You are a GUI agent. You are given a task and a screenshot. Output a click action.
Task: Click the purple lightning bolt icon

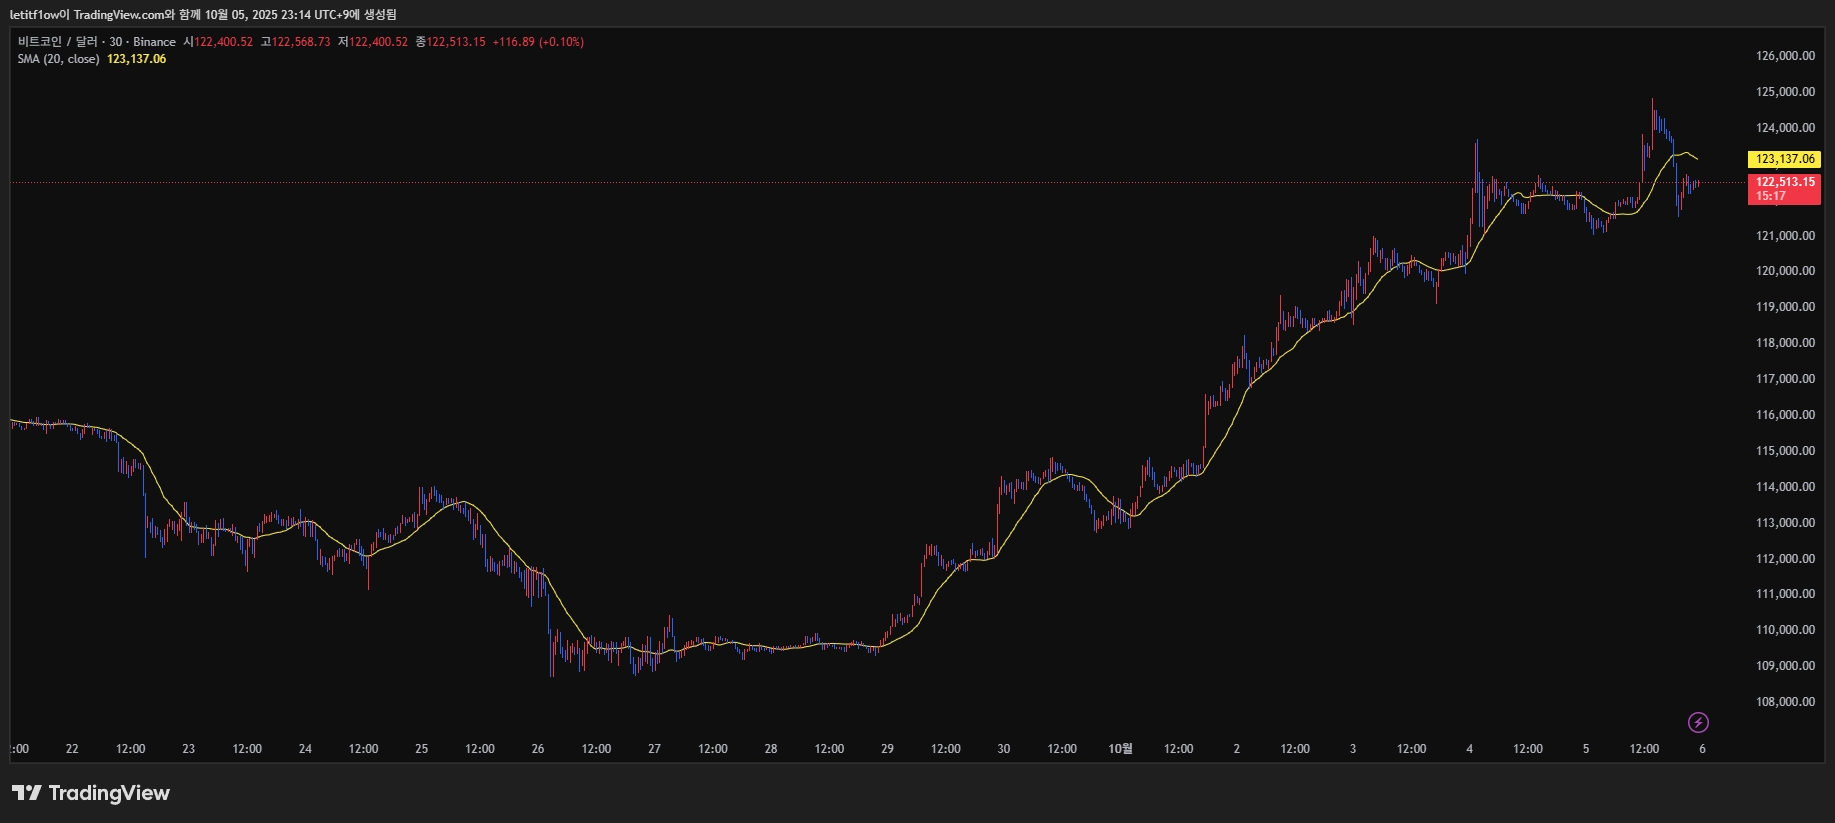1698,722
